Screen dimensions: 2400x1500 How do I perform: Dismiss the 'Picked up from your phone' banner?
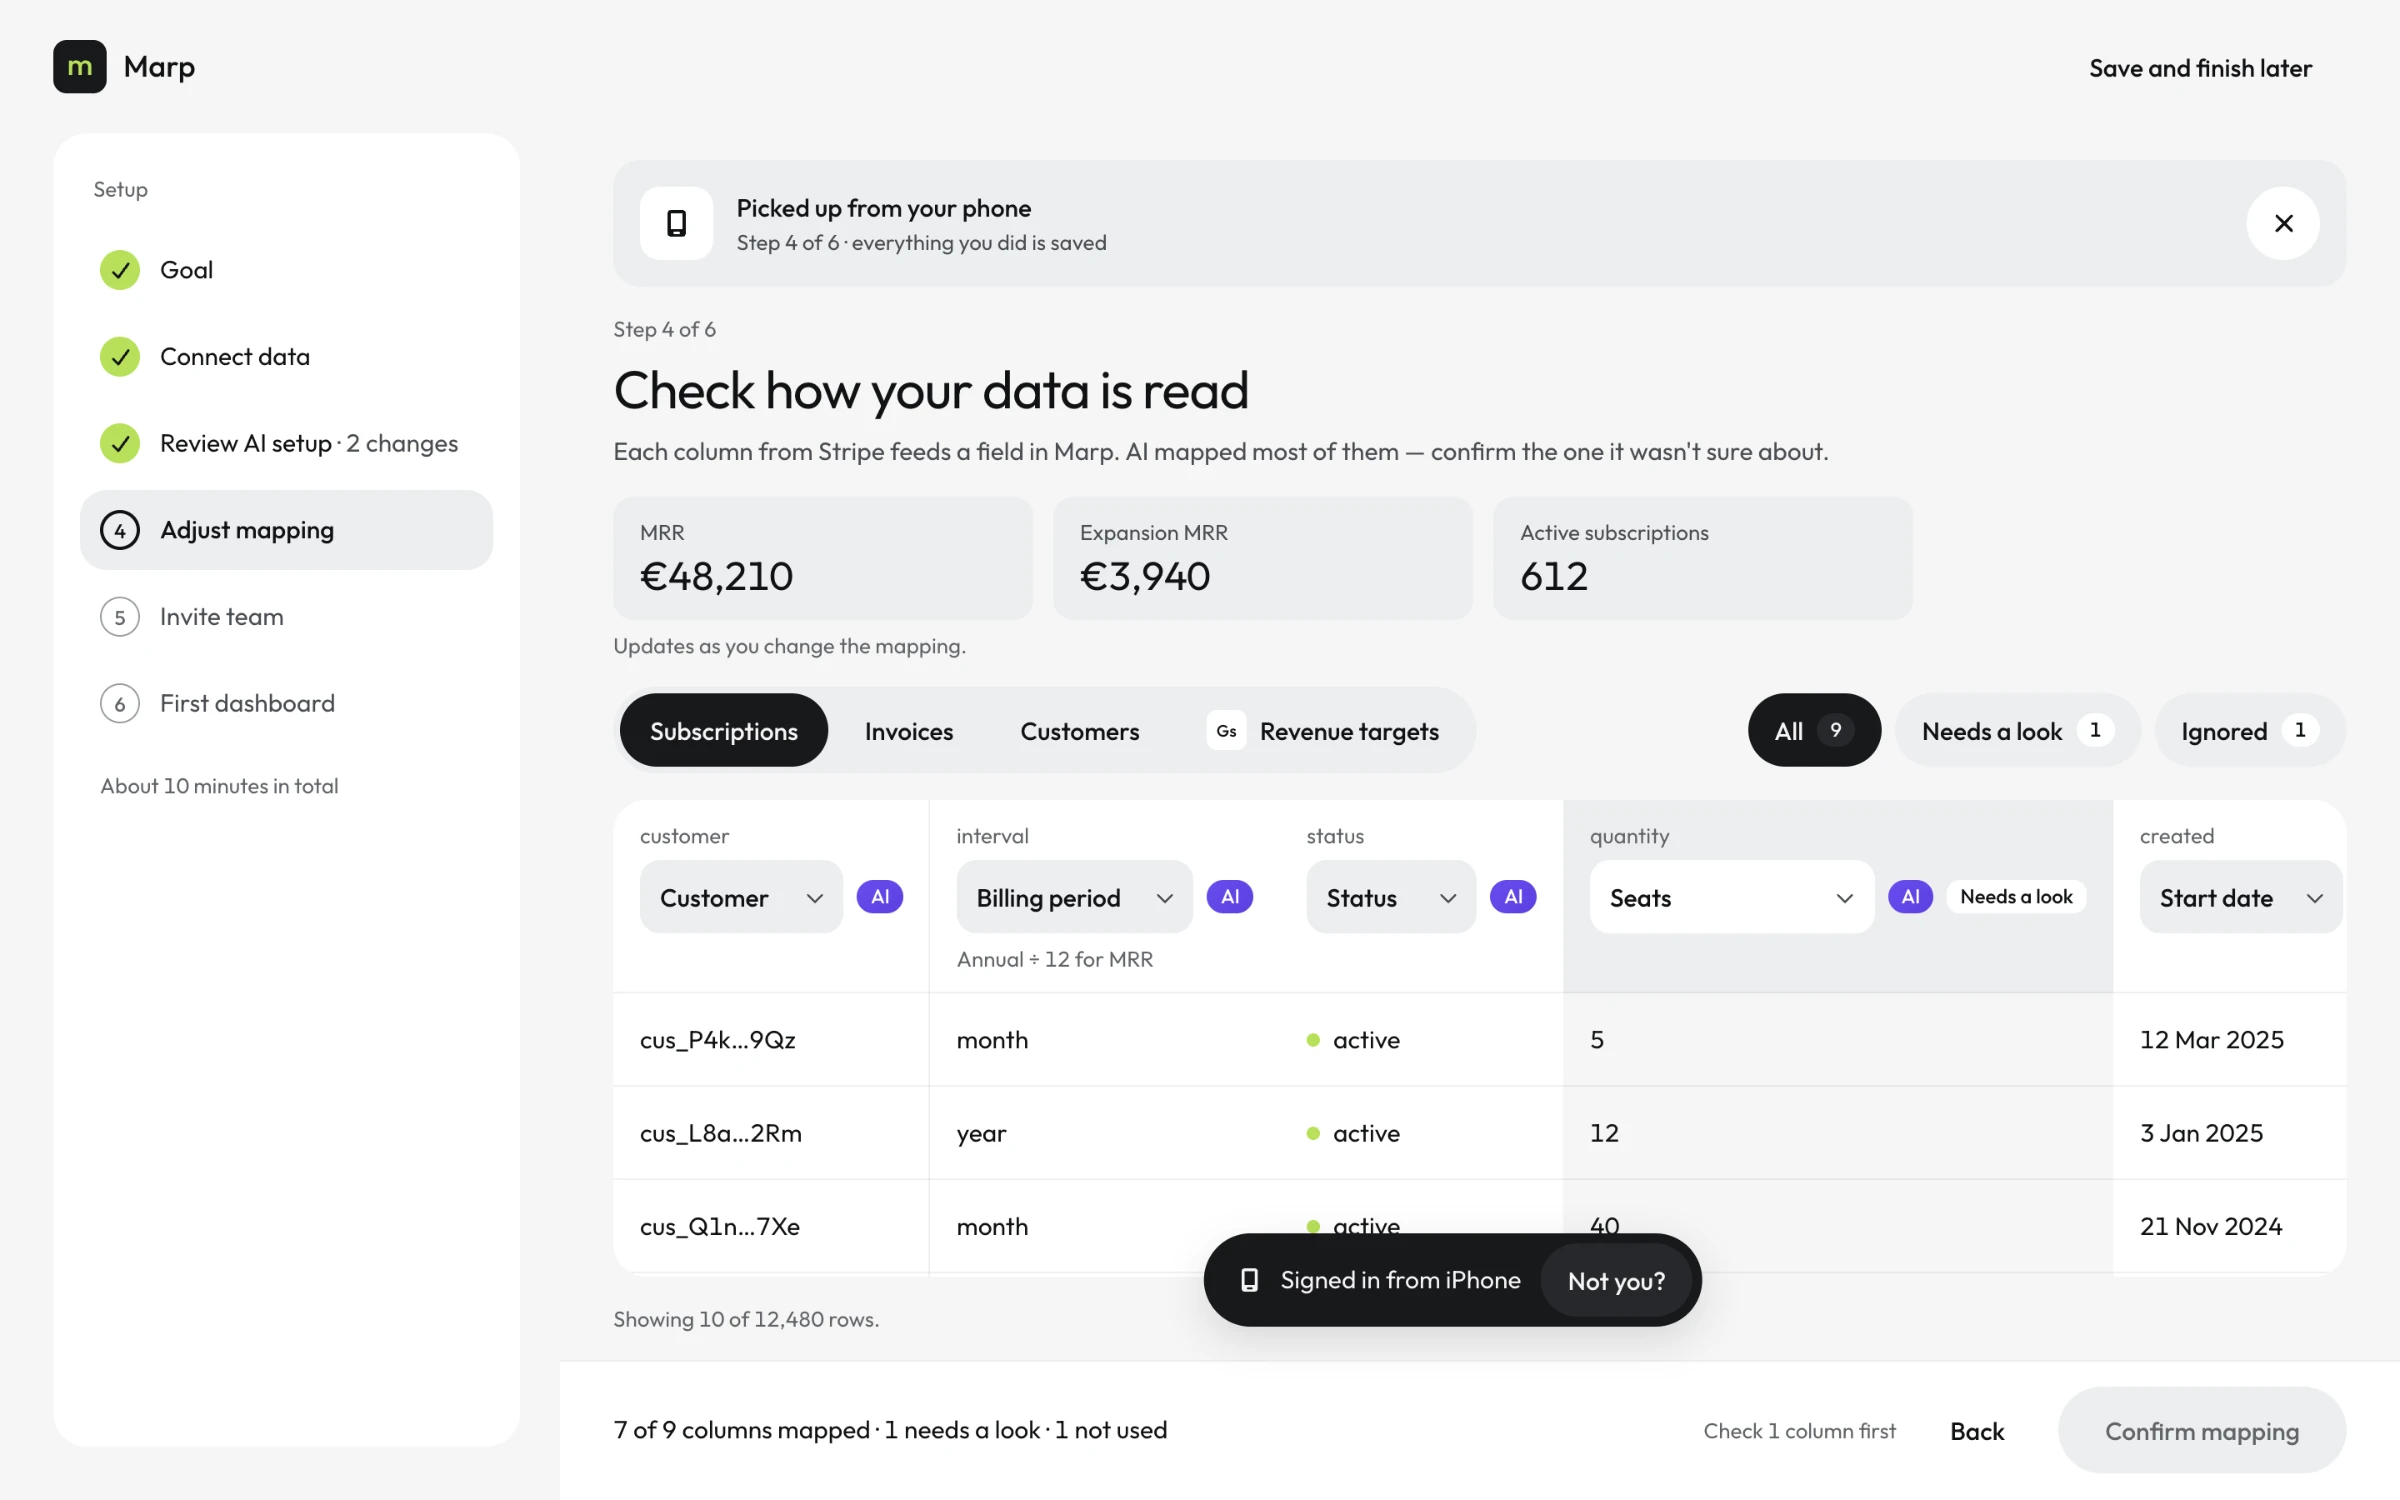pyautogui.click(x=2283, y=223)
